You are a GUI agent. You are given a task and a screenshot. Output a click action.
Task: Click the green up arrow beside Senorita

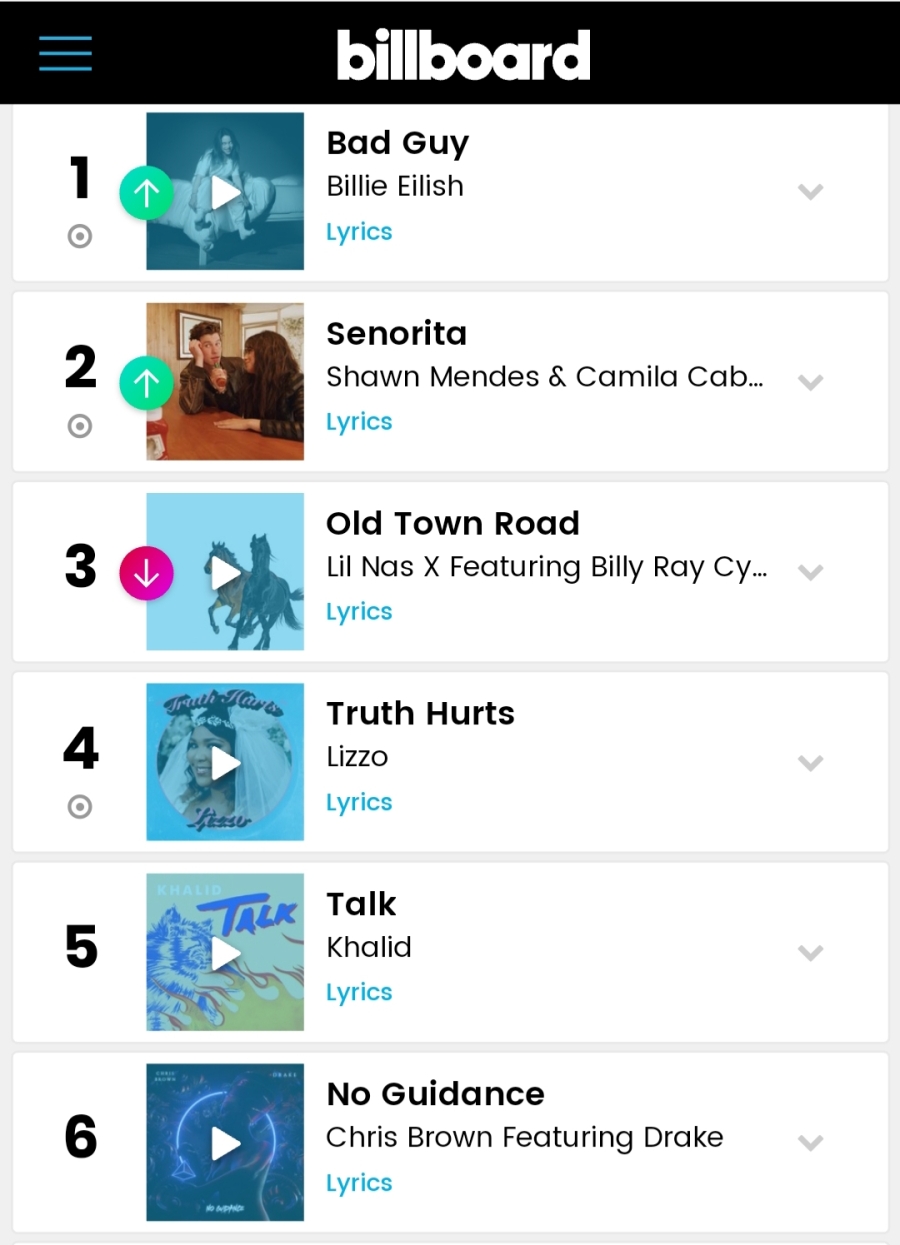pos(147,384)
